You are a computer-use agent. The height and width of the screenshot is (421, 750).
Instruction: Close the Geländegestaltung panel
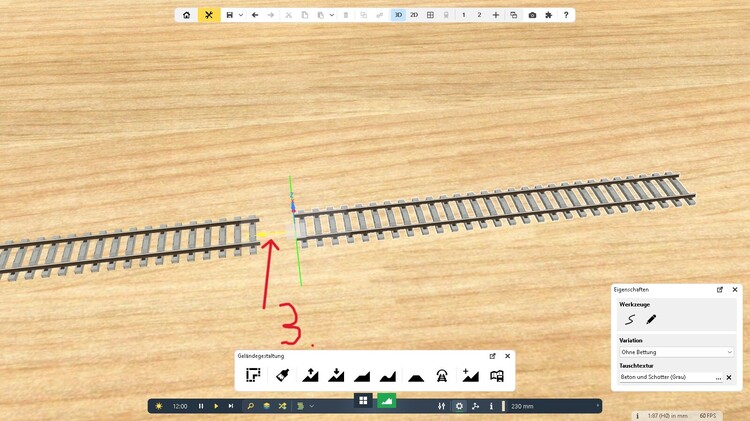[507, 356]
